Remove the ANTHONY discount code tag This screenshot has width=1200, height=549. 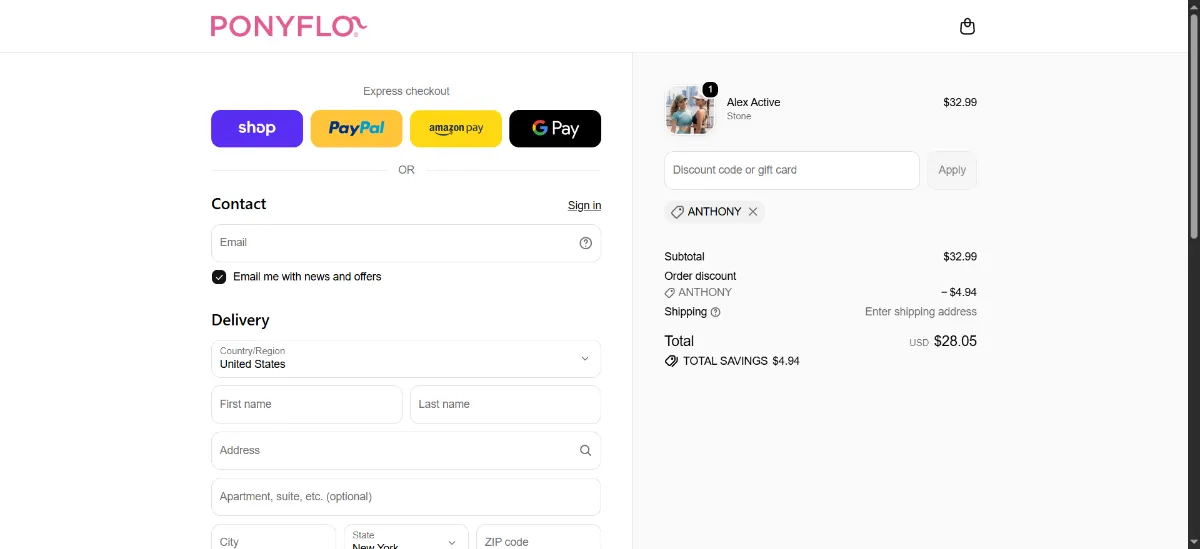(x=753, y=212)
